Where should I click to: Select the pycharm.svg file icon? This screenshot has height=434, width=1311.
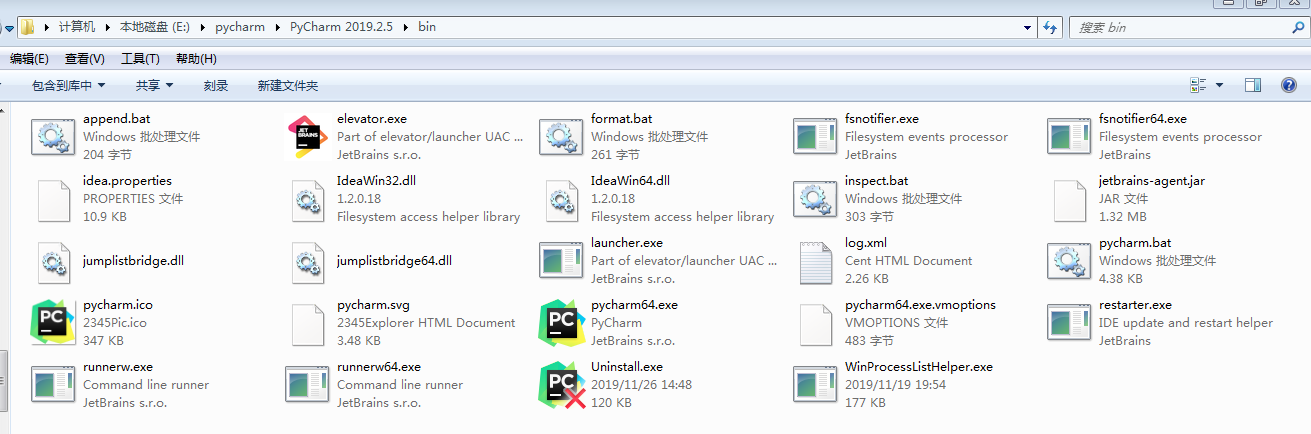(x=306, y=323)
